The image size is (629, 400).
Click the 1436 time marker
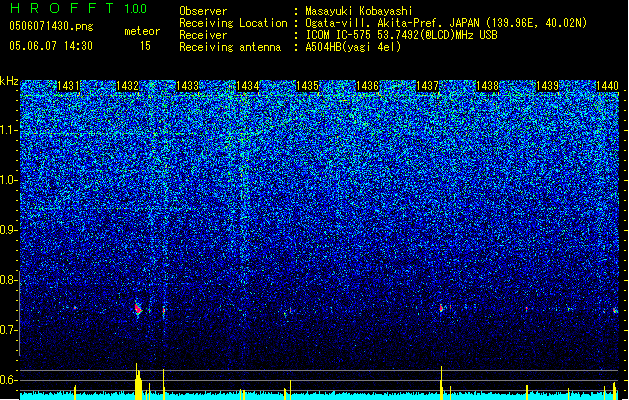click(x=367, y=86)
